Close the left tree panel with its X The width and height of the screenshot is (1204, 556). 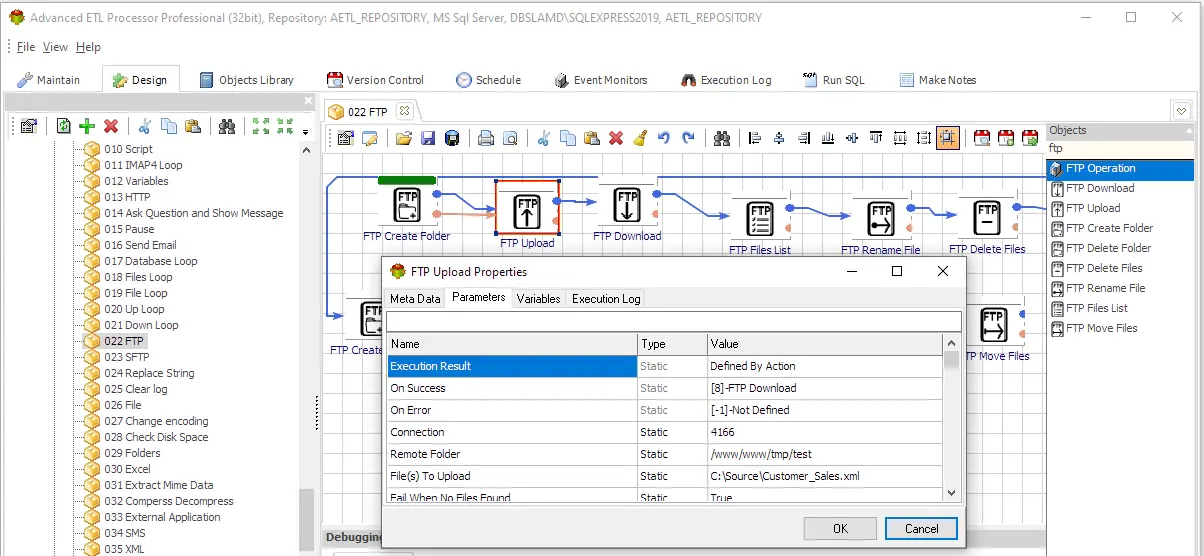(x=309, y=101)
